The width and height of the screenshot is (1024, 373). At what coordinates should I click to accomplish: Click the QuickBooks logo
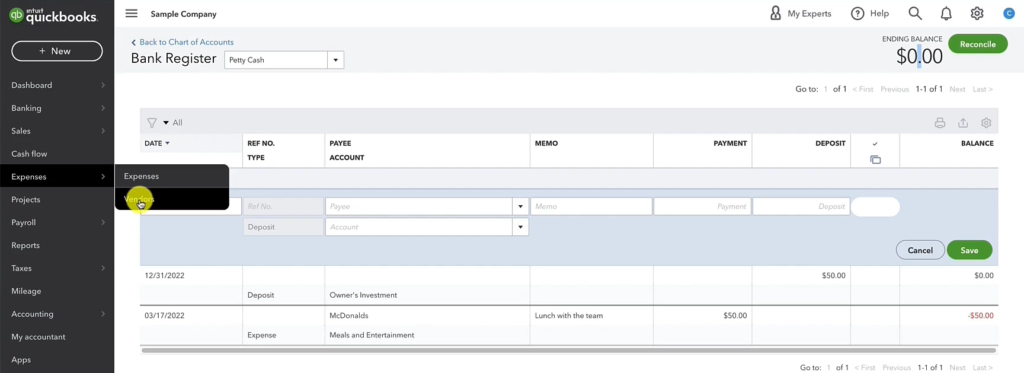pyautogui.click(x=53, y=16)
